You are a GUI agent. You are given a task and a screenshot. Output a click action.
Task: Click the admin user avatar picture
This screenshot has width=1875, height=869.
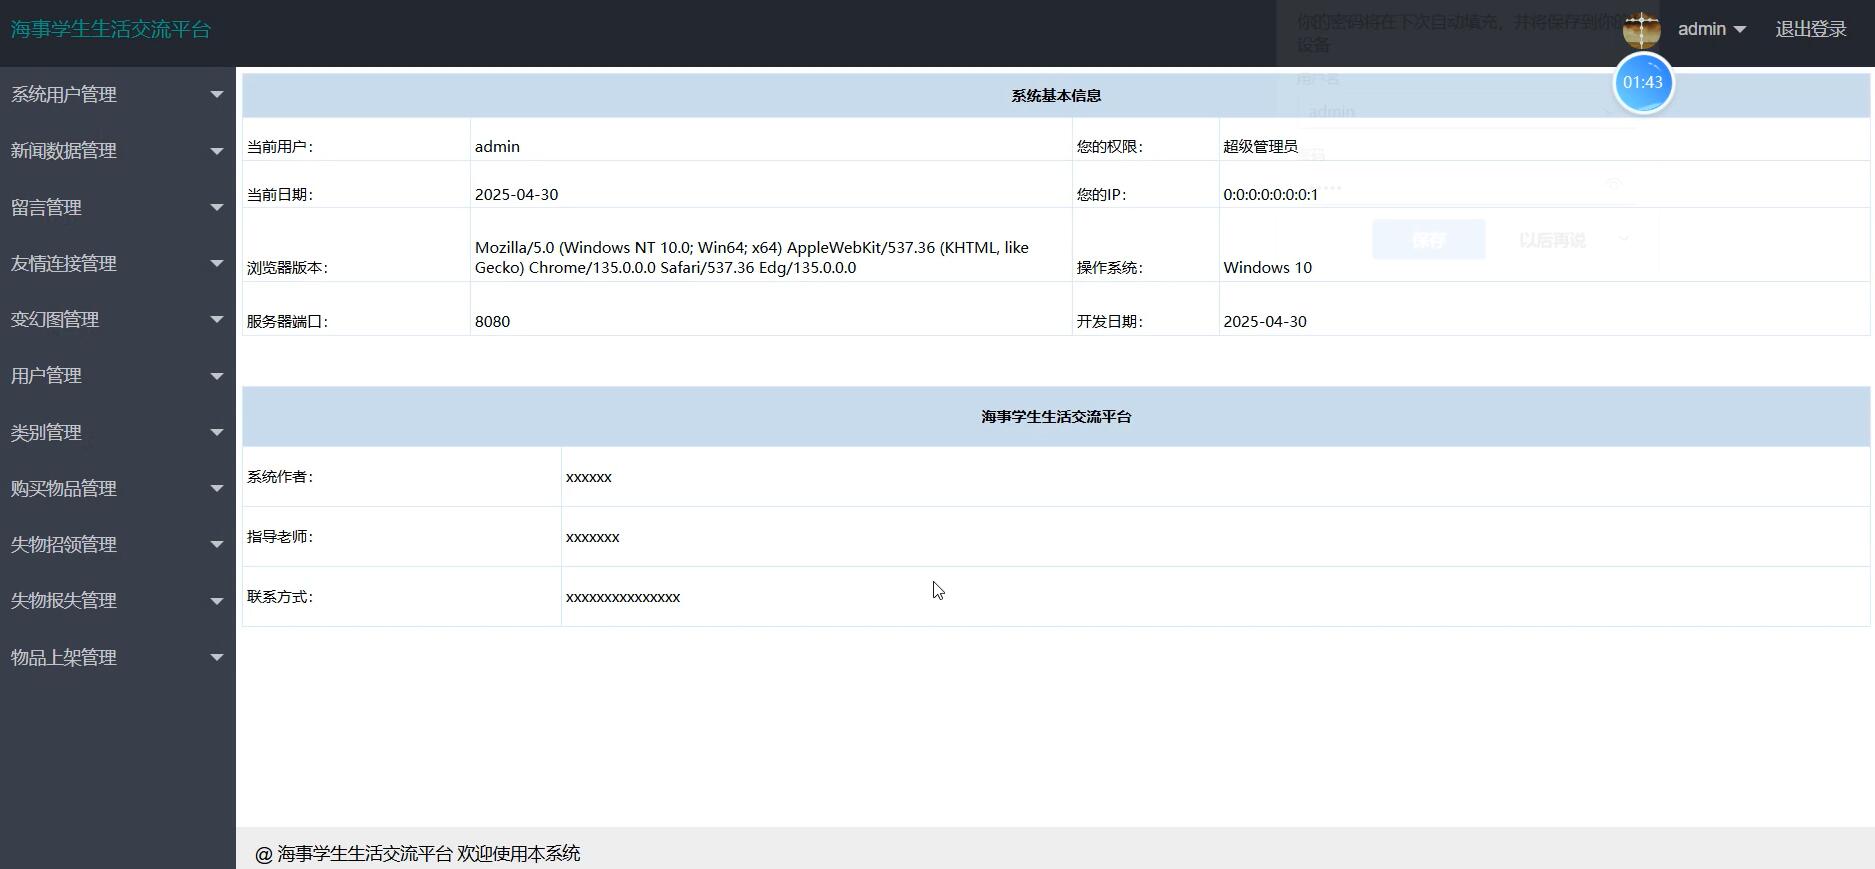point(1641,29)
